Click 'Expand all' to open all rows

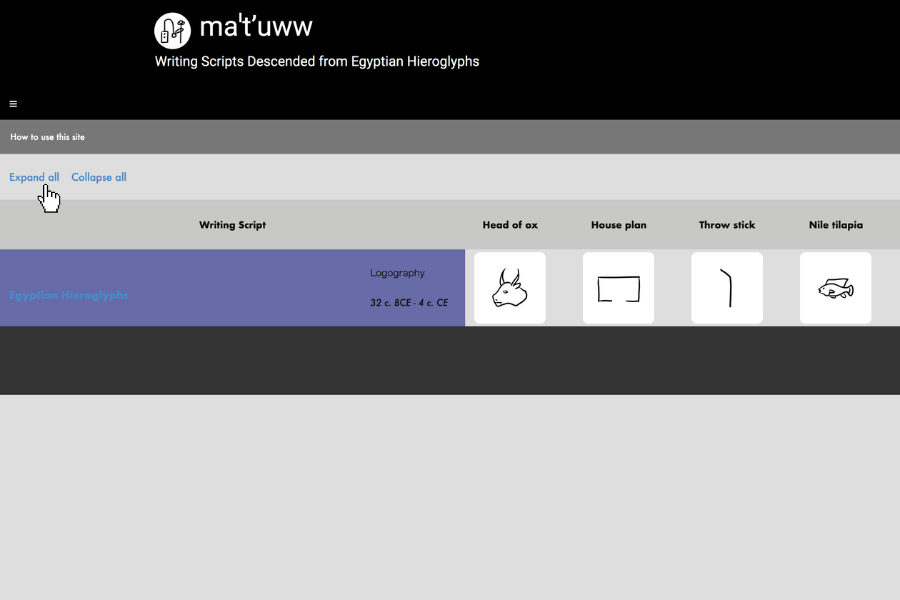pyautogui.click(x=34, y=177)
